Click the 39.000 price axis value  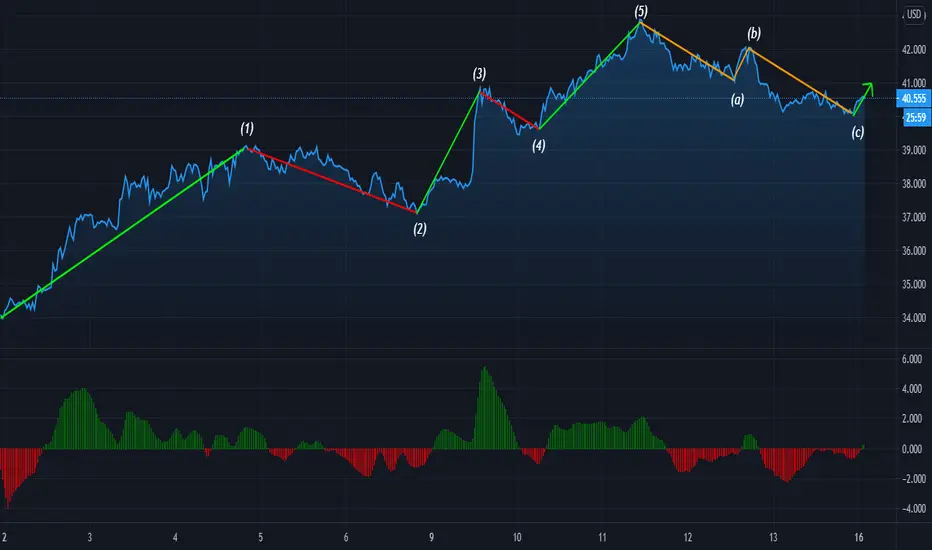pos(914,150)
